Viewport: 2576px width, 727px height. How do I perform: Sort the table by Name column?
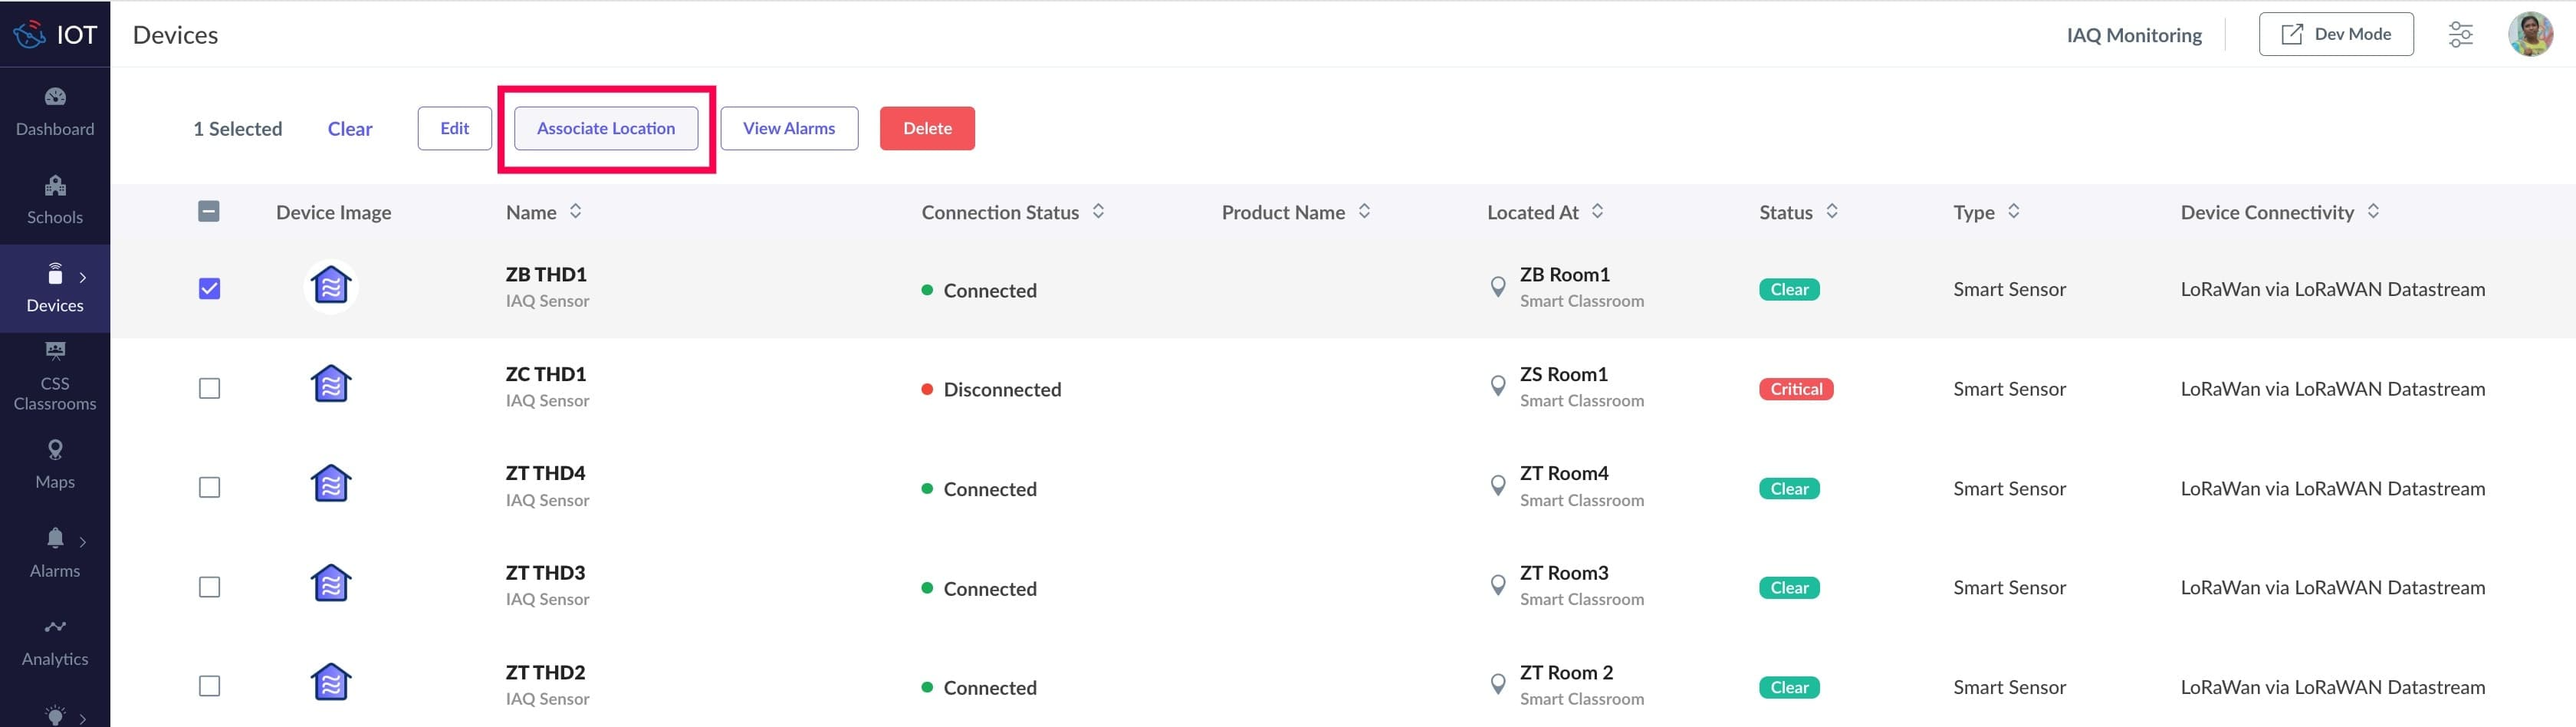pos(576,211)
